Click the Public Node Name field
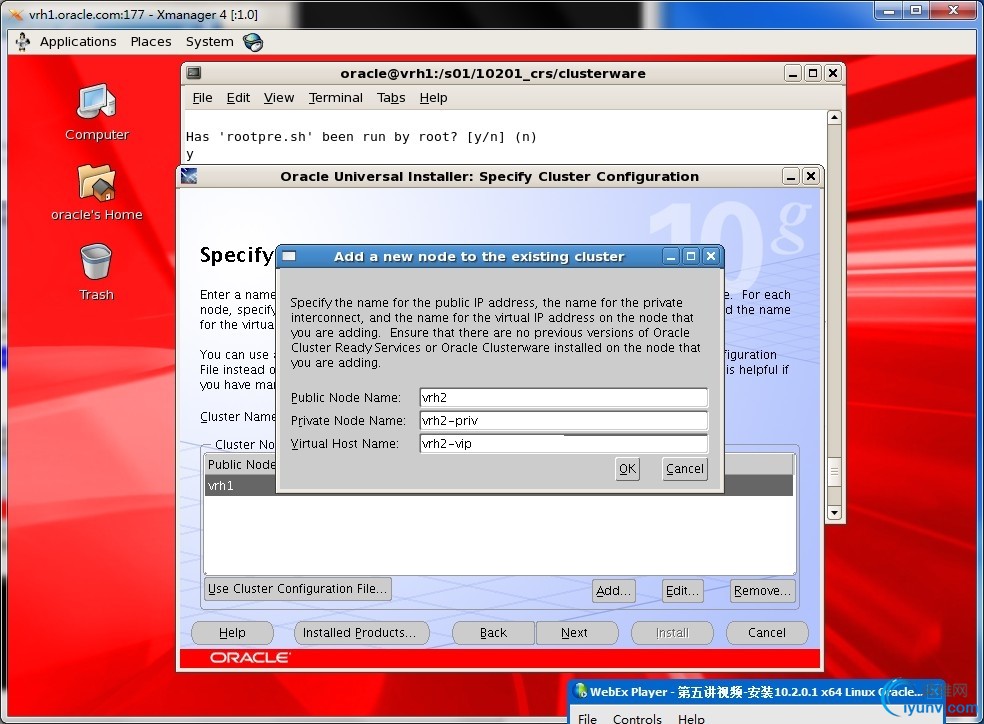The width and height of the screenshot is (984, 724). click(x=563, y=397)
